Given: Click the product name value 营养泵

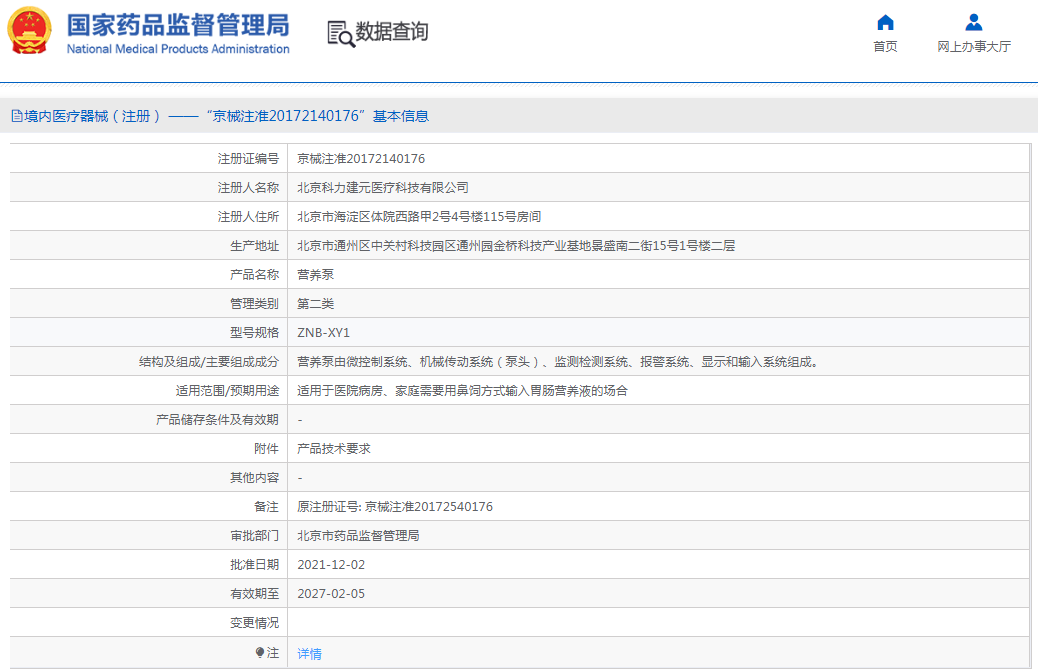Looking at the screenshot, I should tap(315, 274).
